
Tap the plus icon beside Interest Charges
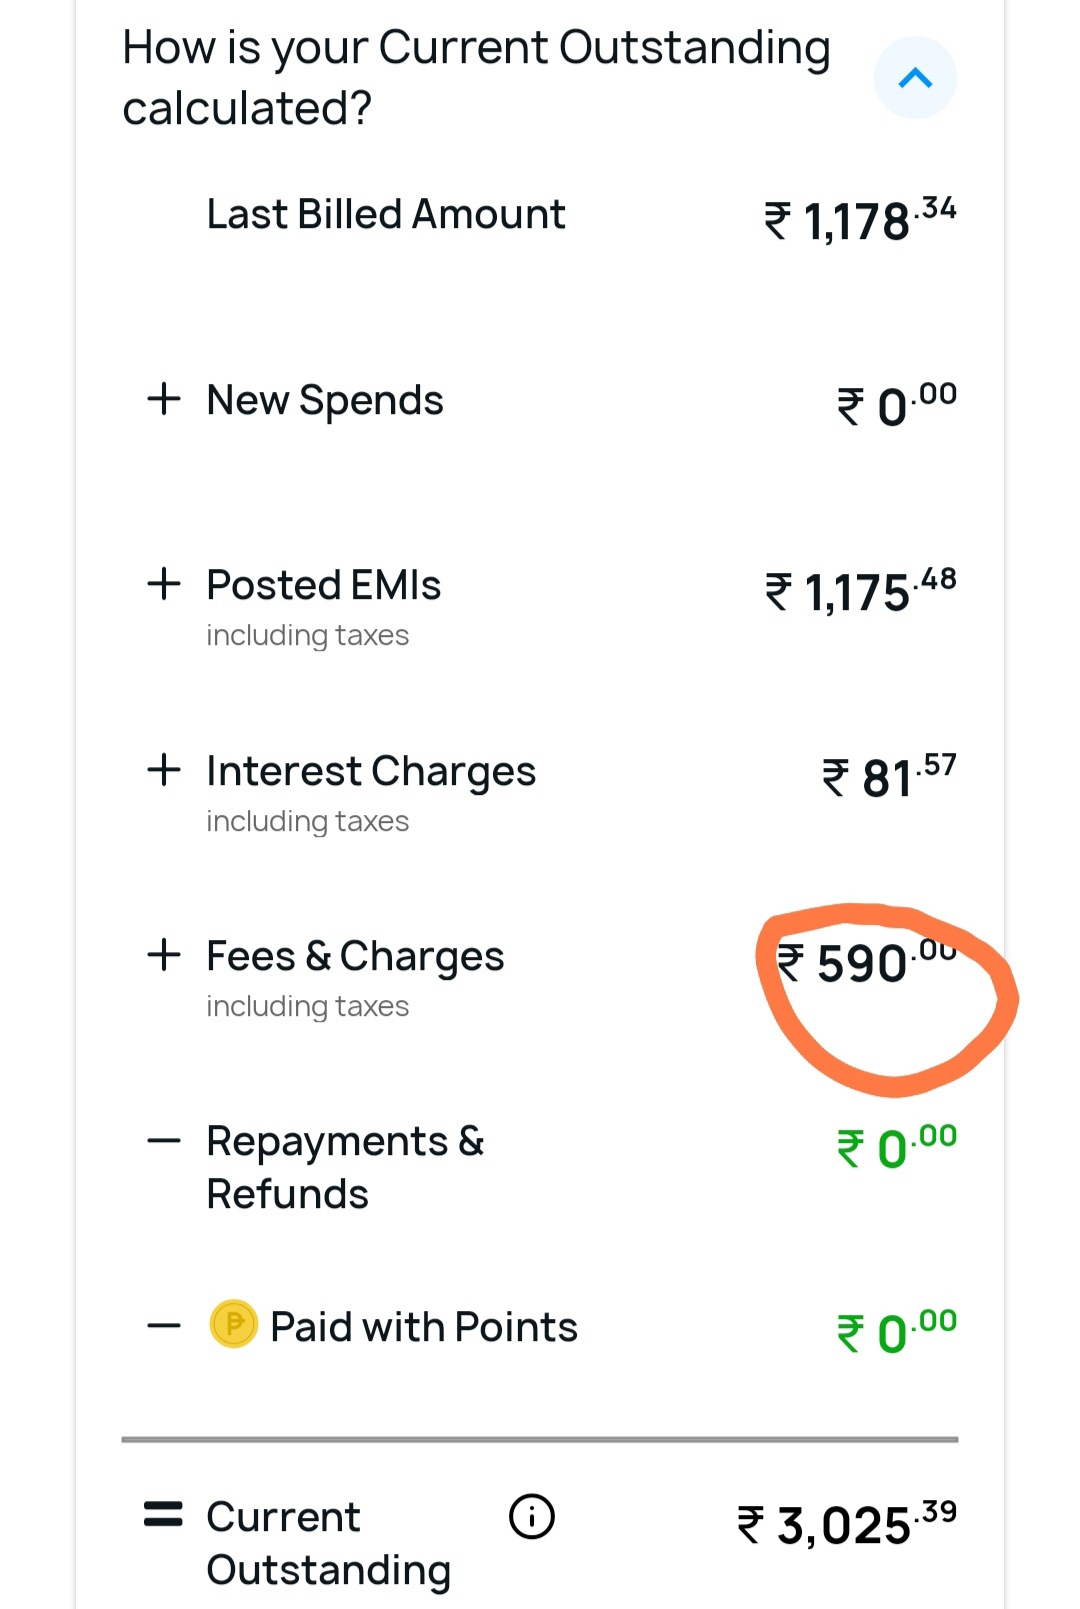pos(164,770)
